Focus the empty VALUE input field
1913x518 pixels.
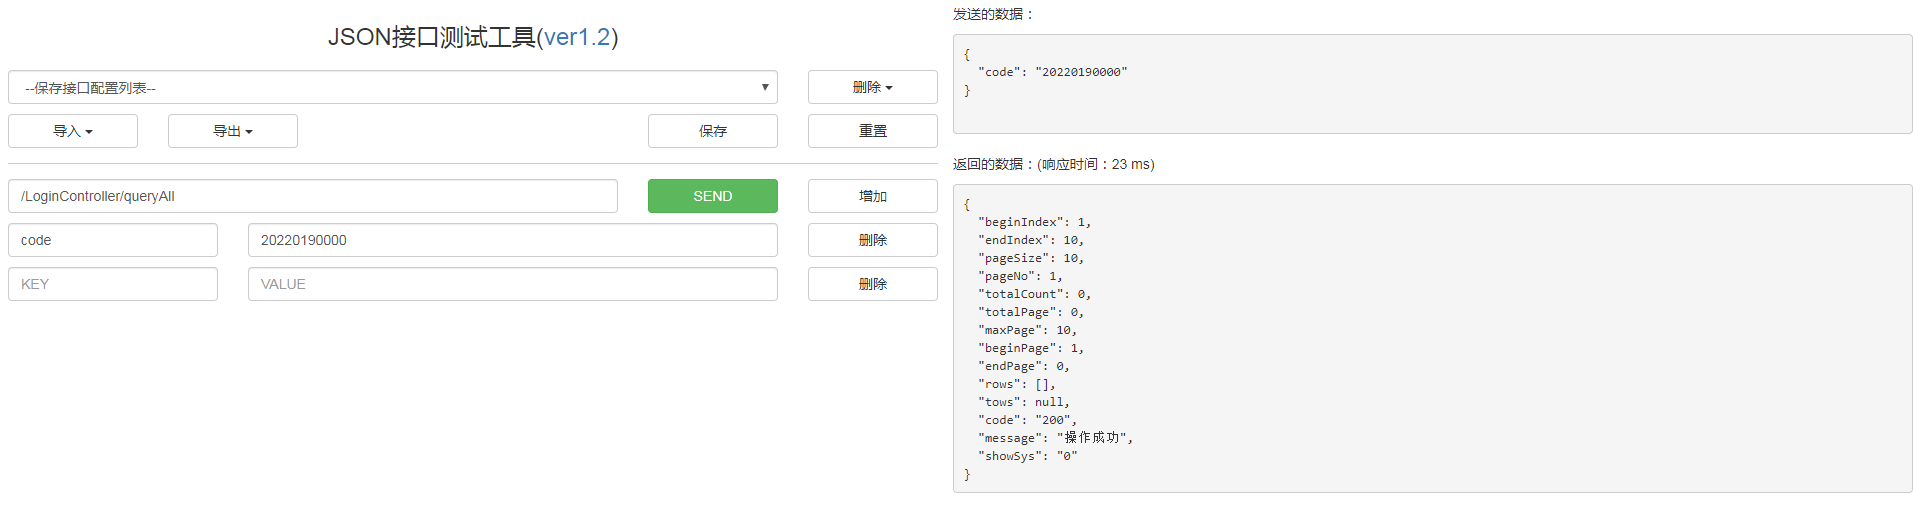(512, 284)
